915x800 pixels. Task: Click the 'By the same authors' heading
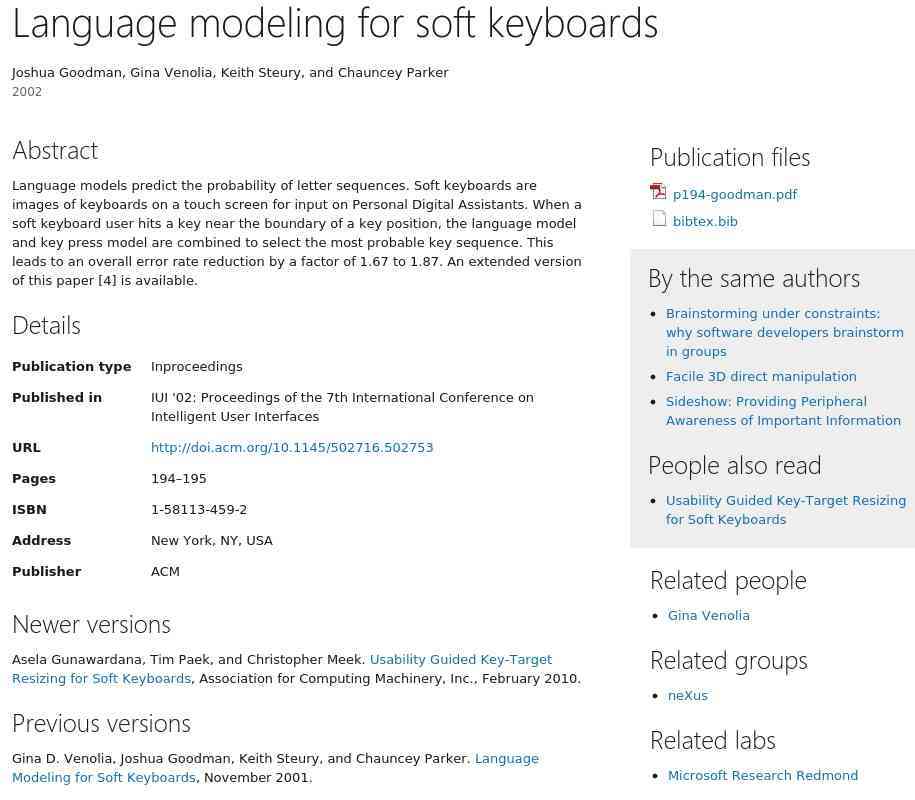coord(754,279)
